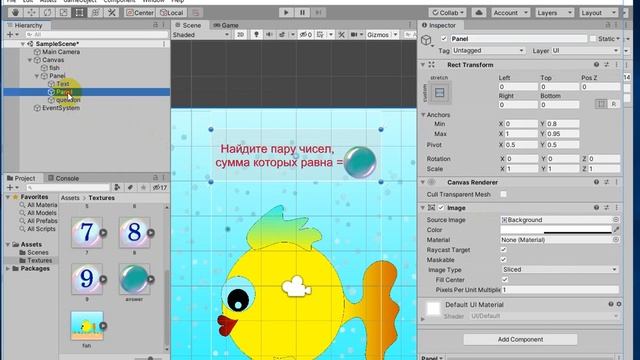Collapse the Canvas object
The width and height of the screenshot is (640, 360).
(x=30, y=60)
